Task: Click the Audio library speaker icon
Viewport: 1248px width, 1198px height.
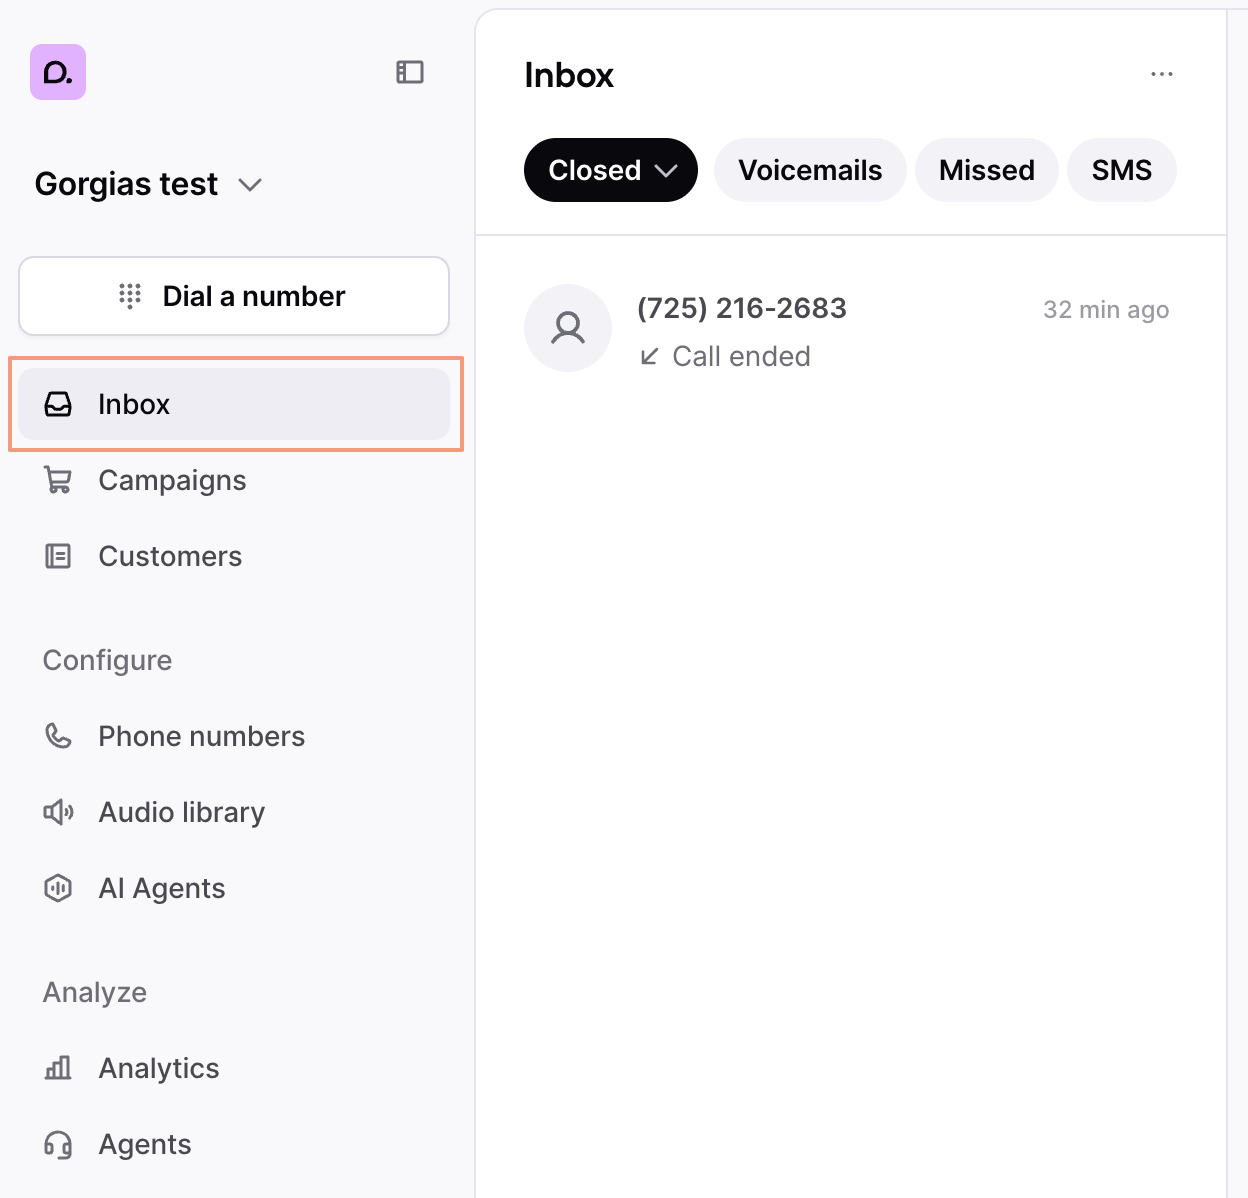Action: point(58,812)
